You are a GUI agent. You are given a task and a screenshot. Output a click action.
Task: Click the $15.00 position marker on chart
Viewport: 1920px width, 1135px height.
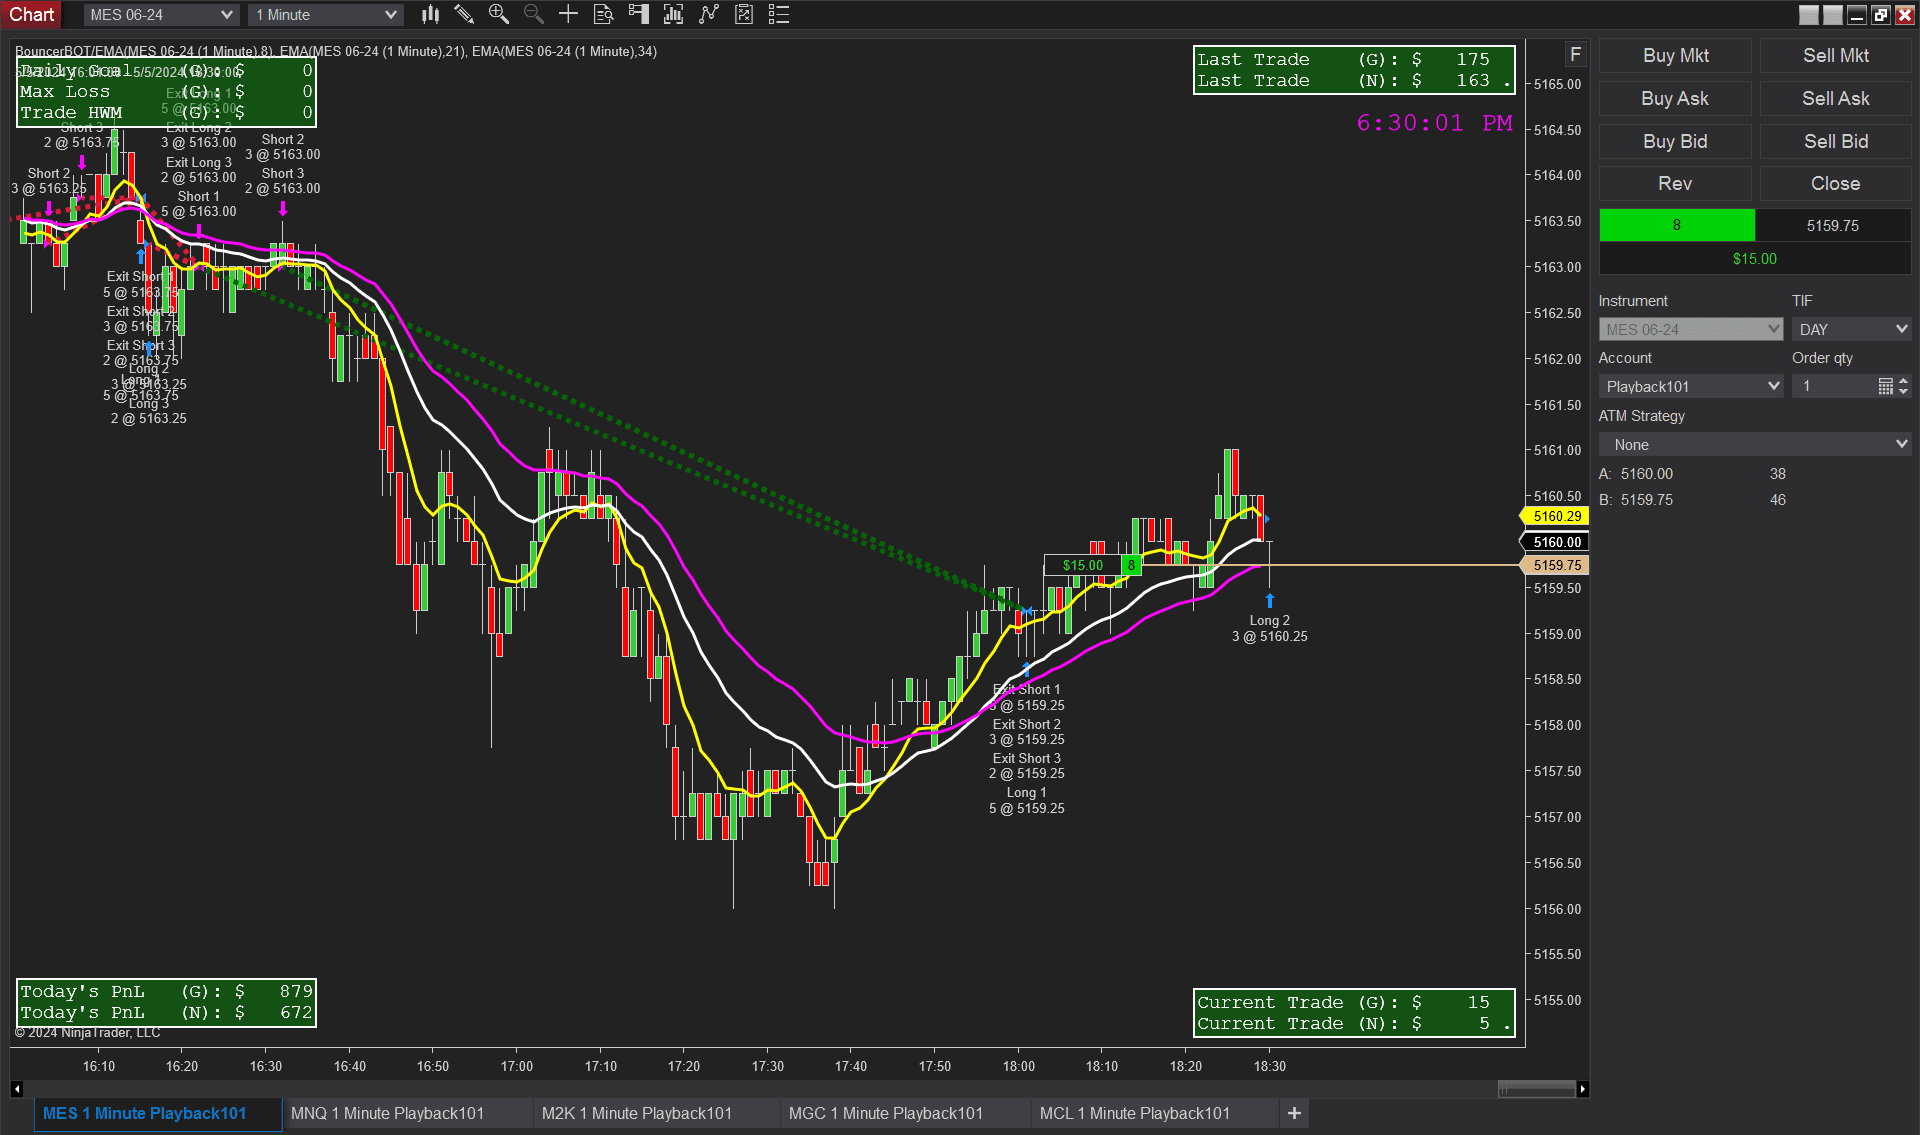(1082, 565)
